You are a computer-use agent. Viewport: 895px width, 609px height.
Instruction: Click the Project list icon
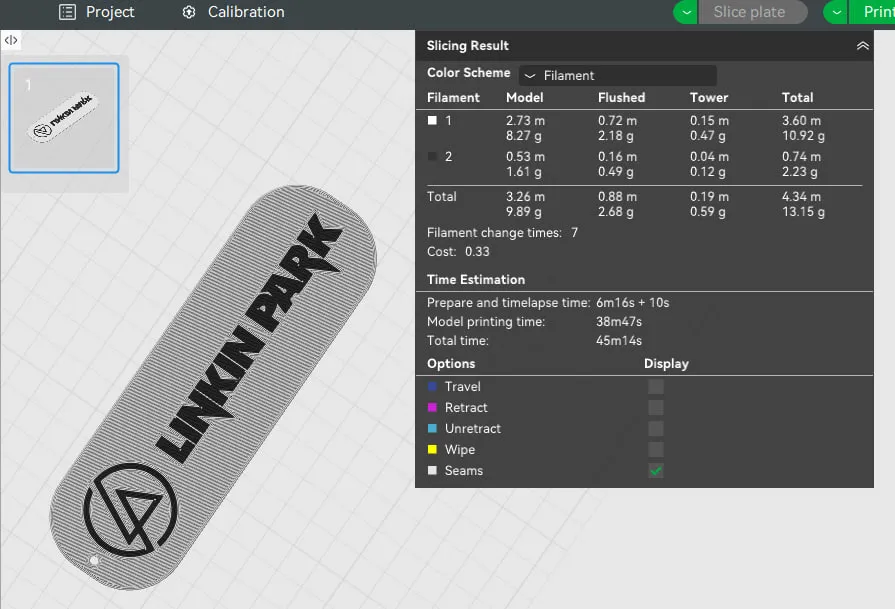(x=67, y=12)
